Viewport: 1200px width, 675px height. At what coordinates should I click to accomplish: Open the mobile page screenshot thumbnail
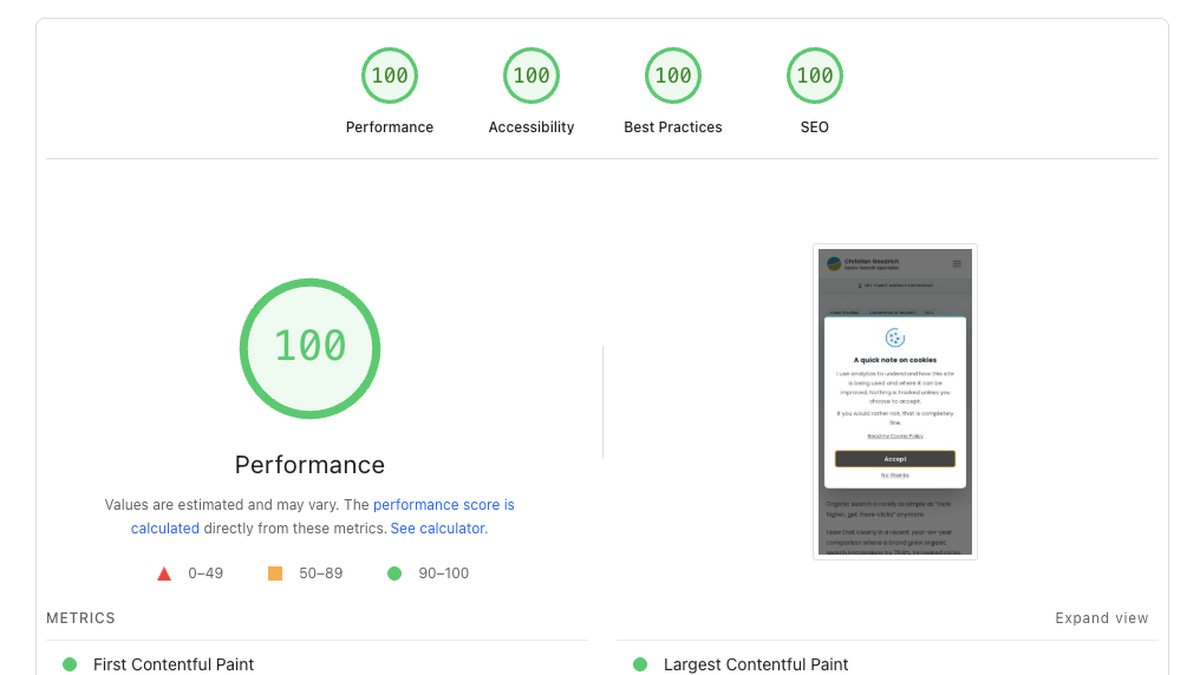pyautogui.click(x=895, y=402)
